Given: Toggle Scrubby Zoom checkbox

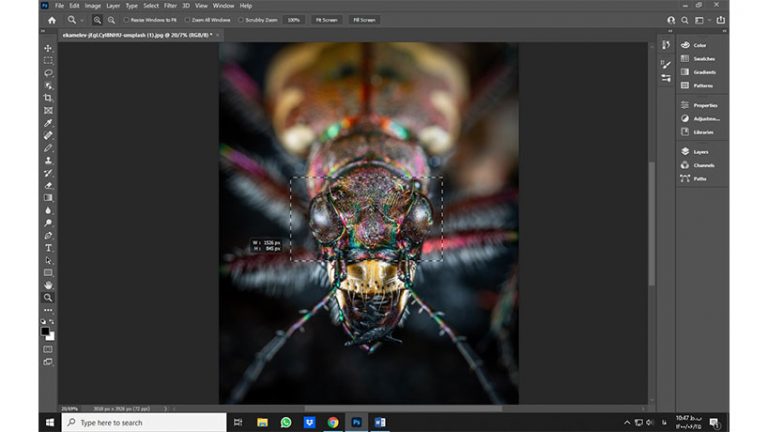Looking at the screenshot, I should (x=240, y=20).
